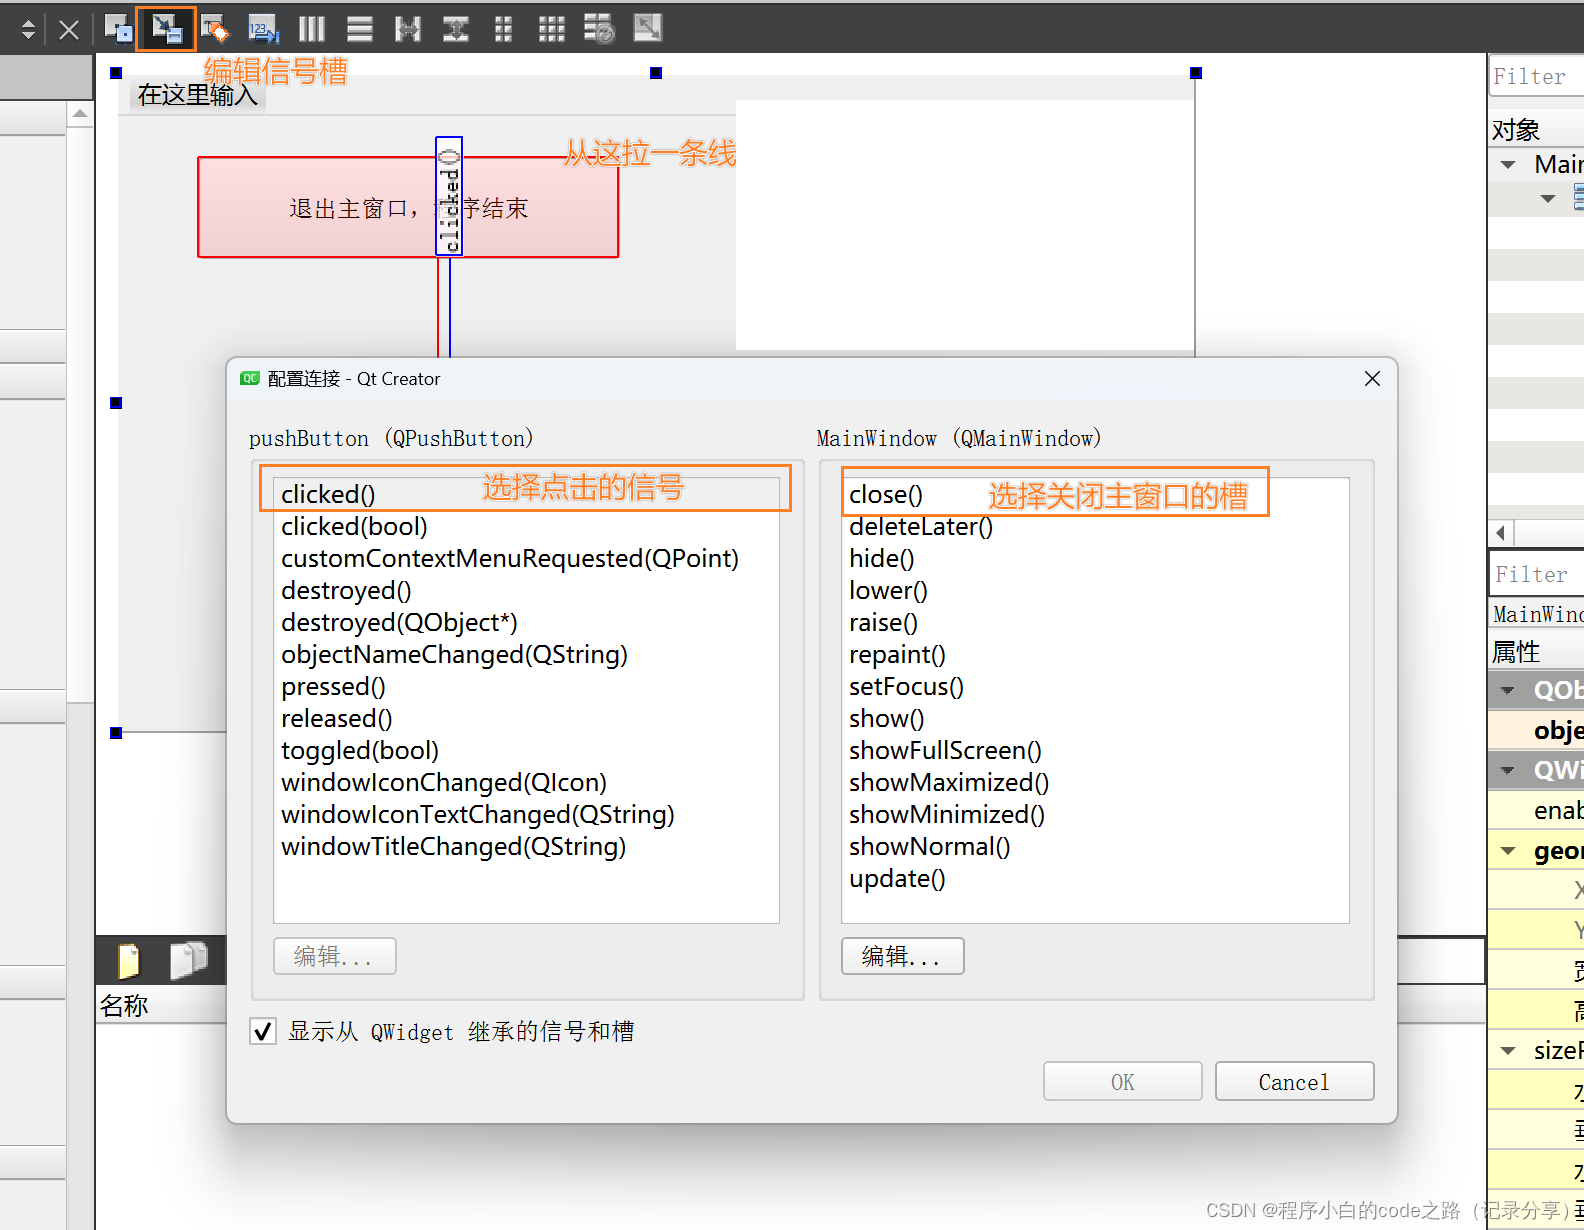Click 编辑... under pushButton signals list
The height and width of the screenshot is (1230, 1584).
(x=335, y=956)
